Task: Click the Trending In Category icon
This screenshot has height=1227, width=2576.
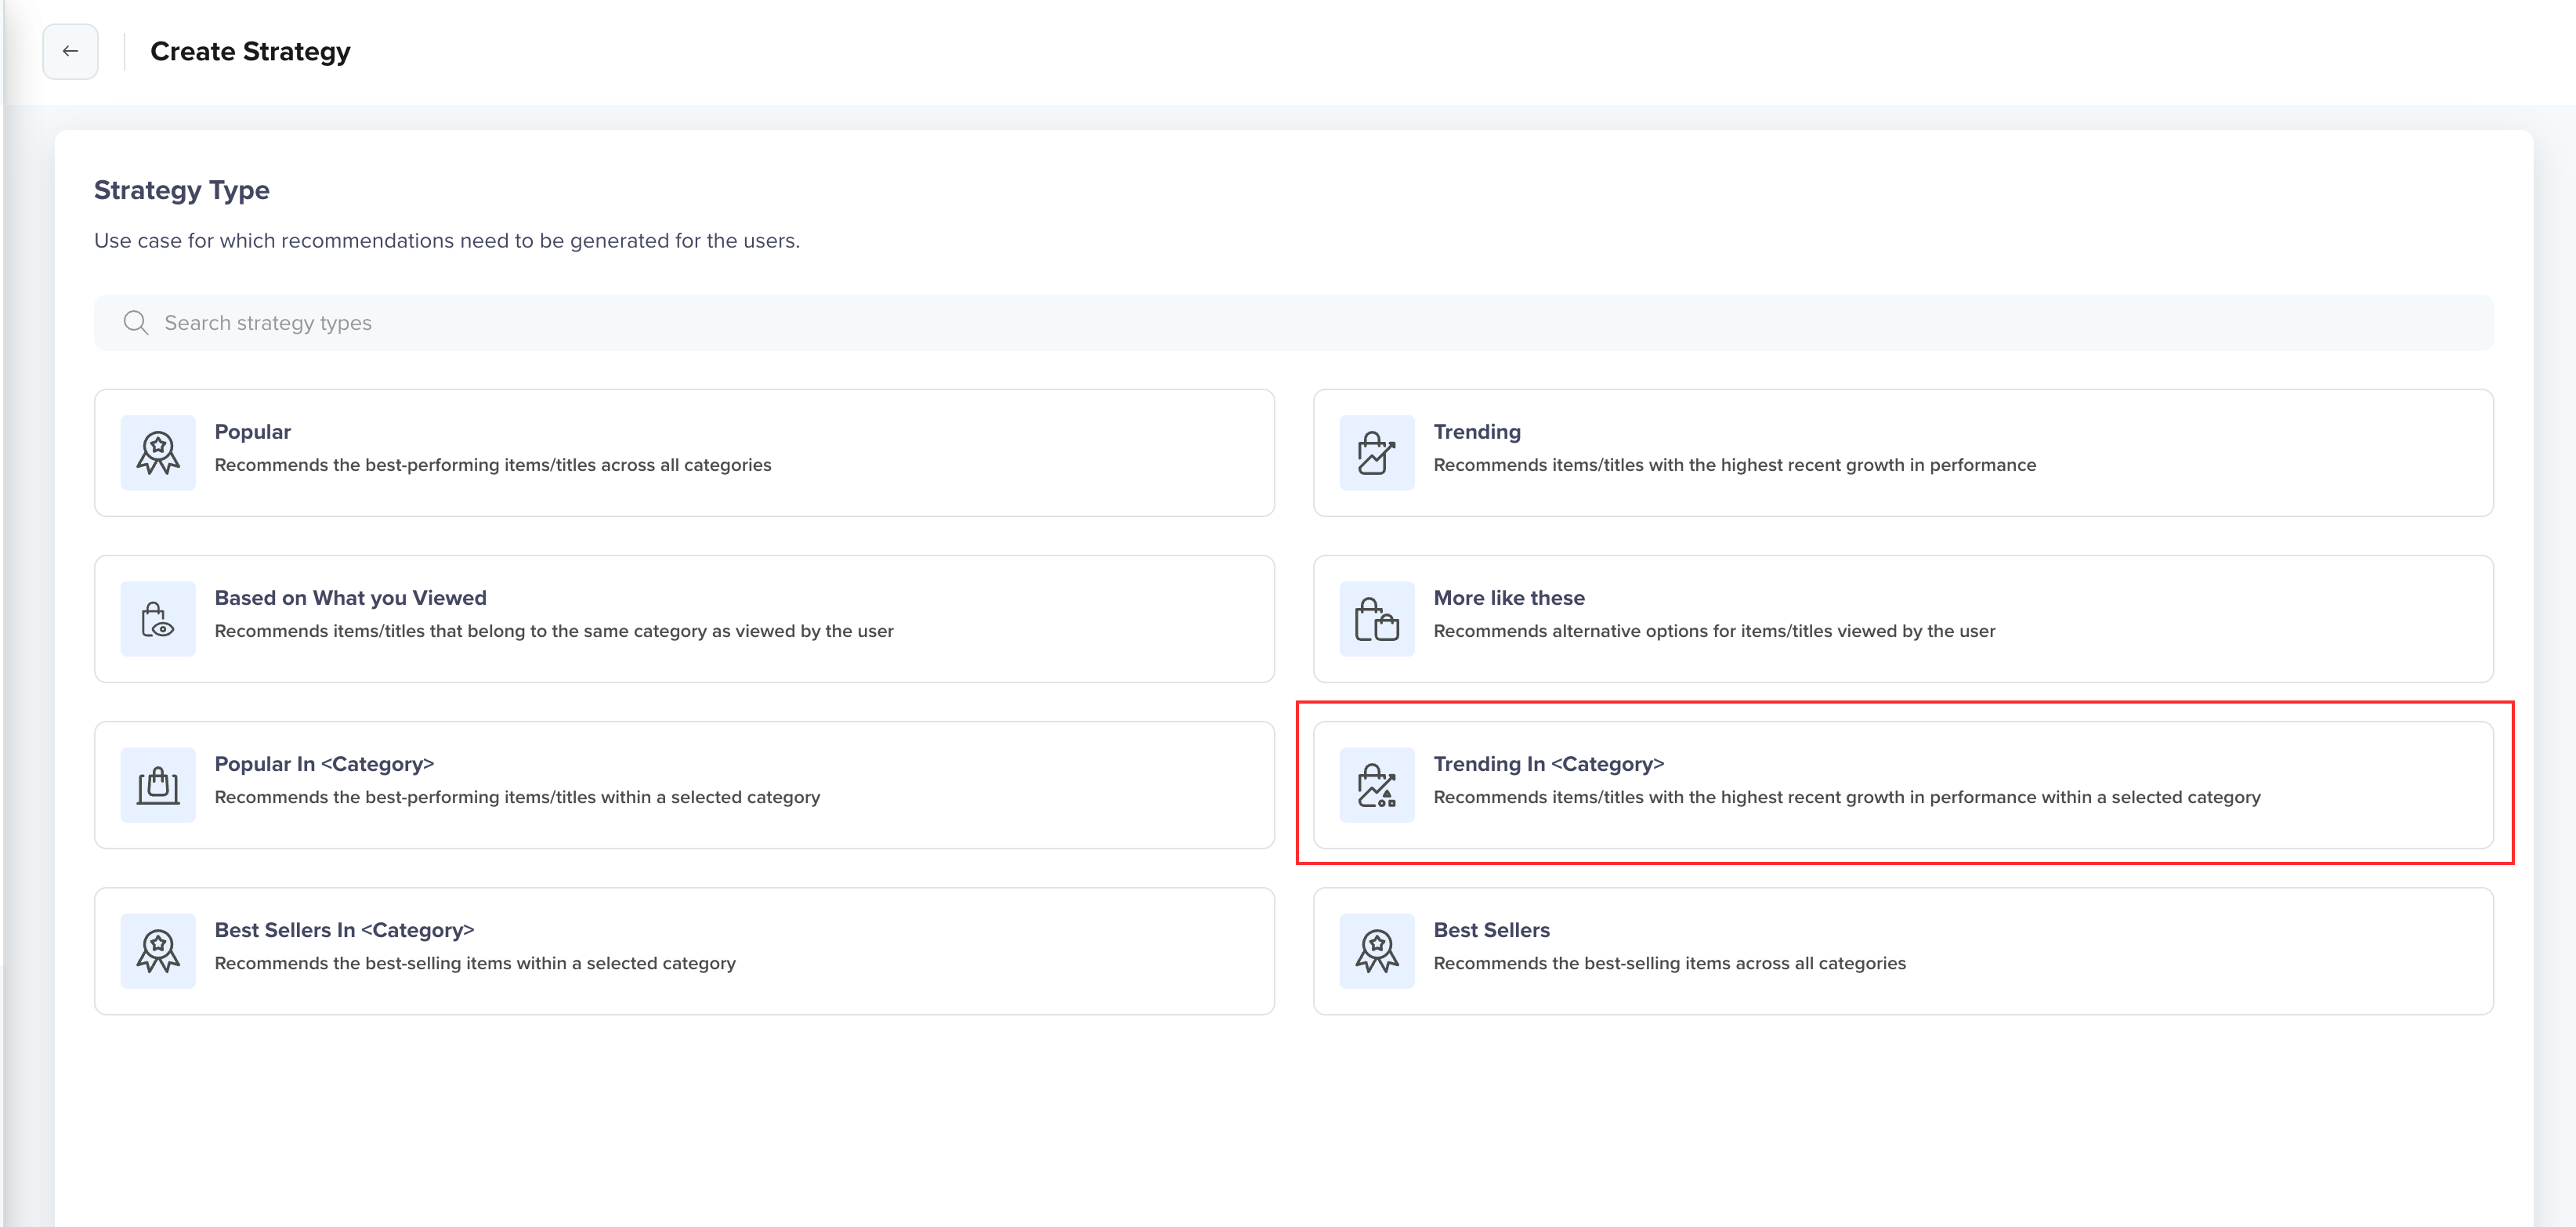Action: coord(1377,785)
